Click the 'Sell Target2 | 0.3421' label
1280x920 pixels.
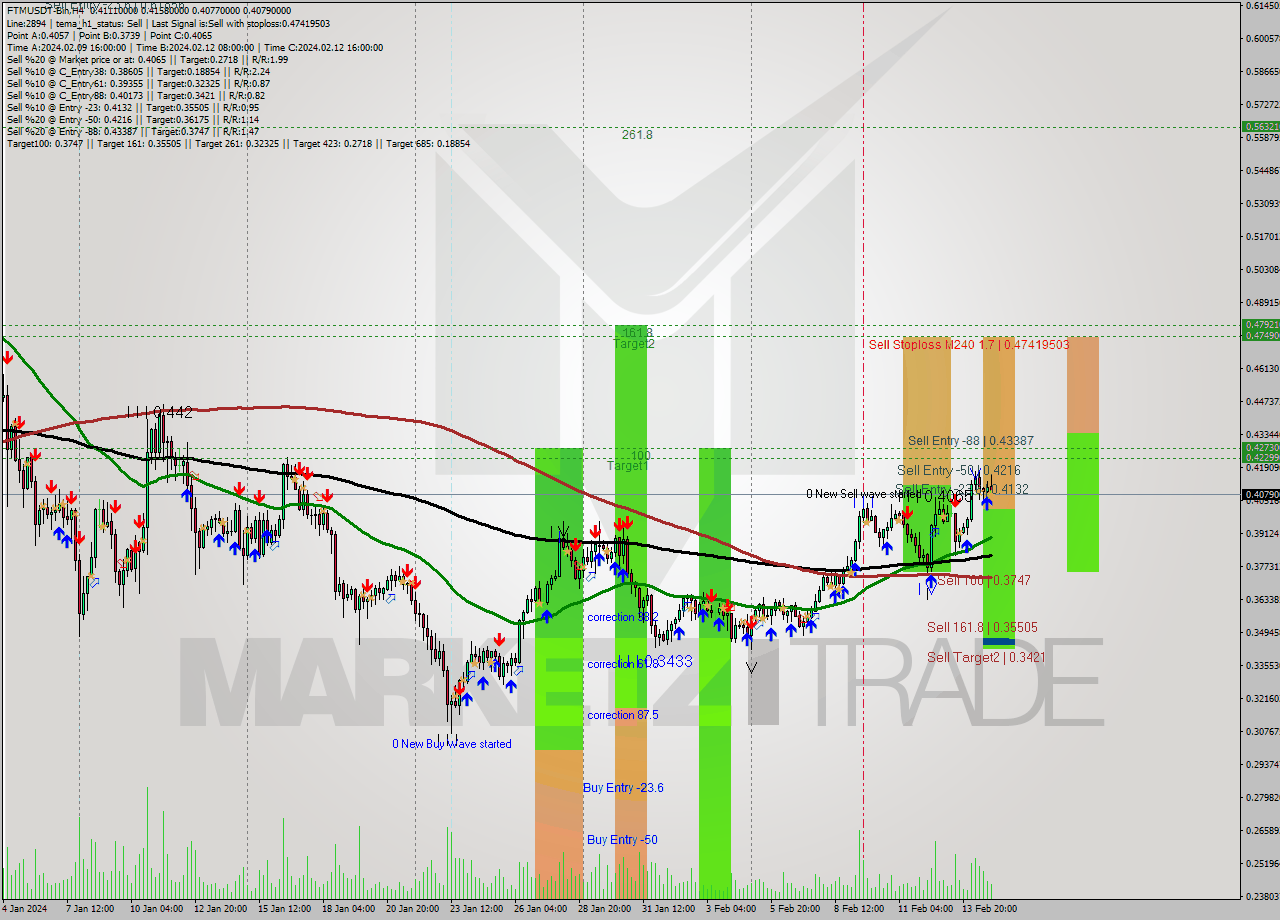coord(986,657)
